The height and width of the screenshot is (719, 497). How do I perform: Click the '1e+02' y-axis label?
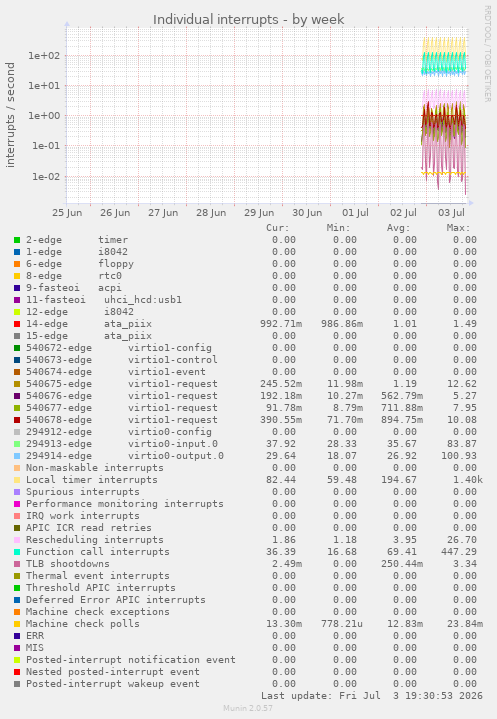44,56
